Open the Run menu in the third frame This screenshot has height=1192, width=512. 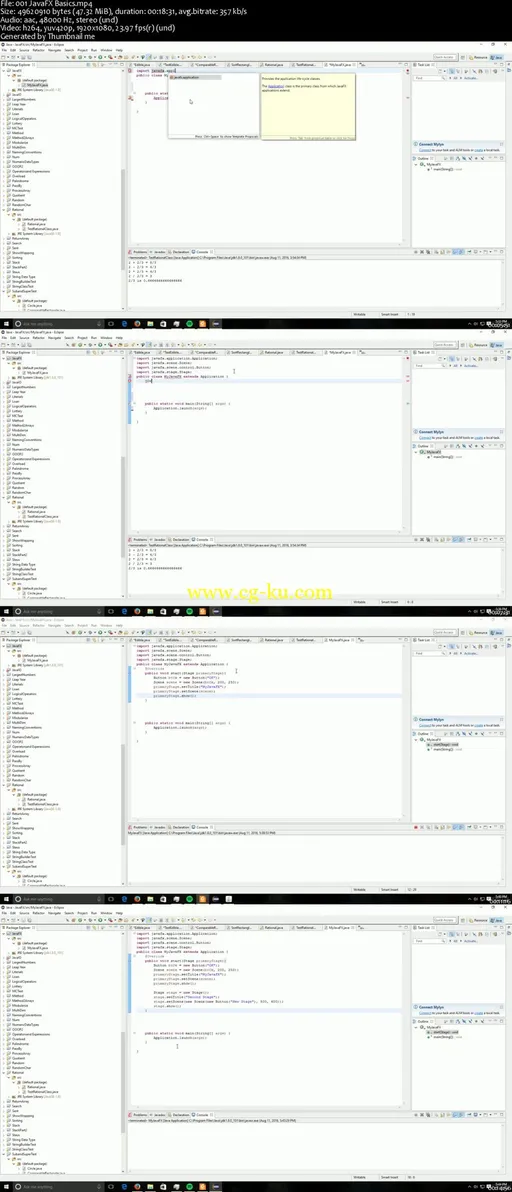pos(93,625)
